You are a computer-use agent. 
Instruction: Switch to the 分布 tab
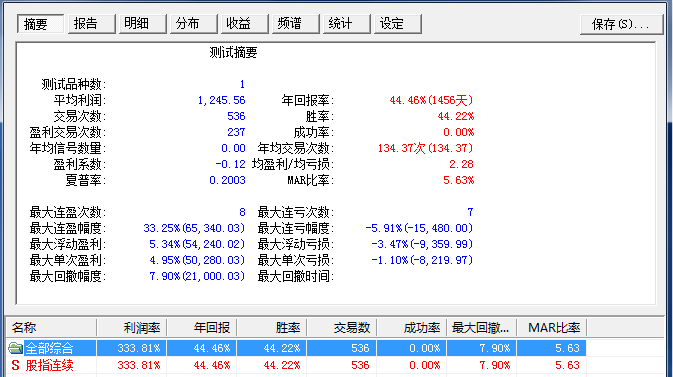point(194,24)
